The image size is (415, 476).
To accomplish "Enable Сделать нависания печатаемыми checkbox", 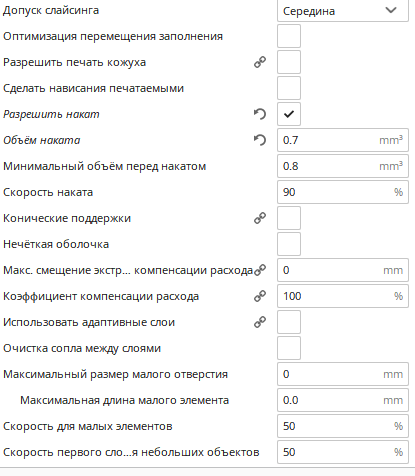I will [289, 88].
